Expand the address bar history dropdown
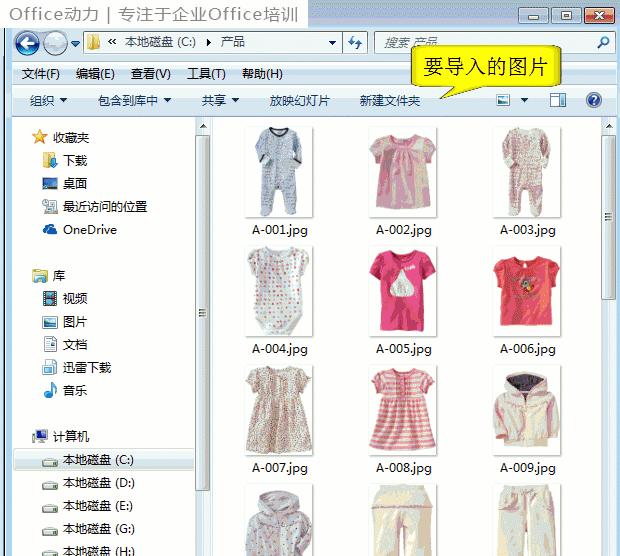 click(333, 42)
